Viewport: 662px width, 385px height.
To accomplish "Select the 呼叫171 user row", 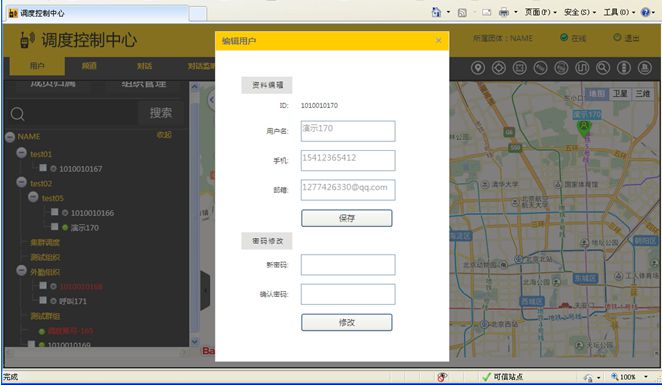I will 73,301.
